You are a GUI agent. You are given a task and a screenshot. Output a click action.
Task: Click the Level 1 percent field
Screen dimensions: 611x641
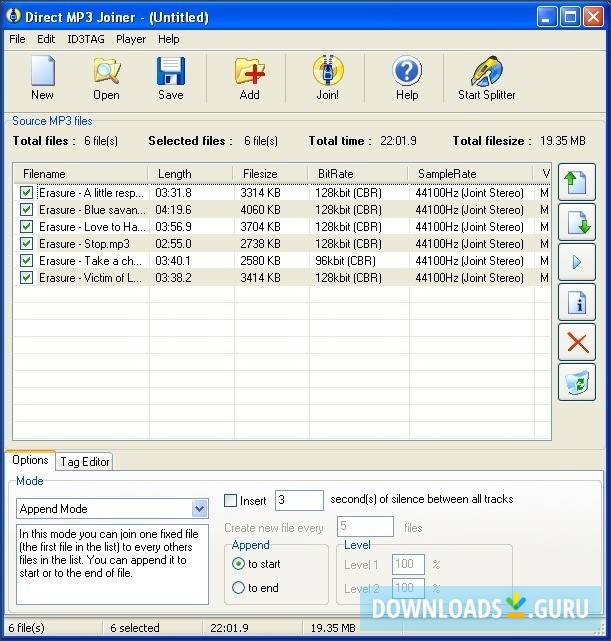coord(408,564)
